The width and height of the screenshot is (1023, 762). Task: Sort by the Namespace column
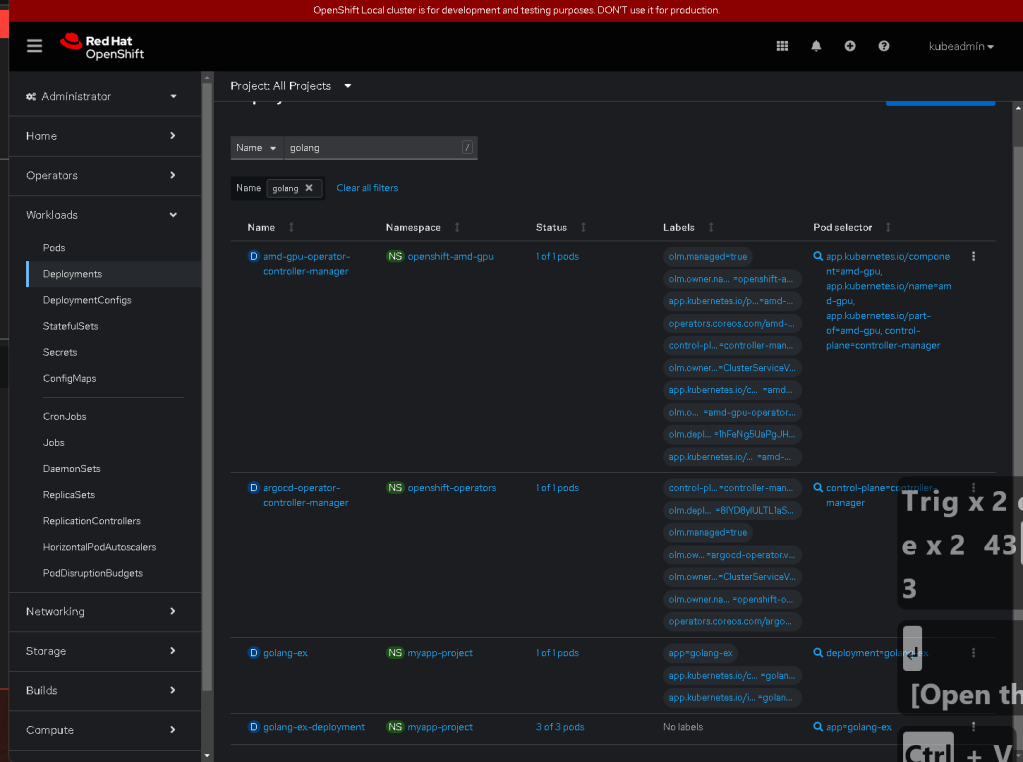pyautogui.click(x=423, y=227)
